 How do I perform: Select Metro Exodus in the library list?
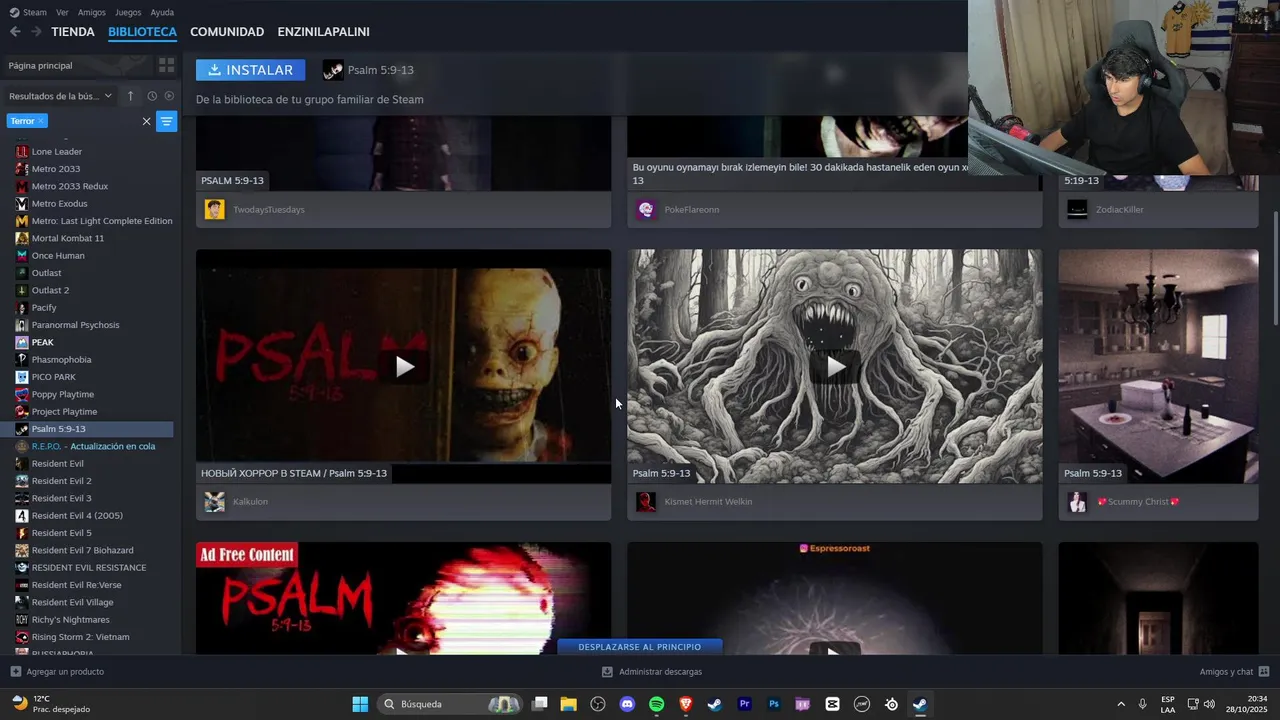(x=59, y=204)
